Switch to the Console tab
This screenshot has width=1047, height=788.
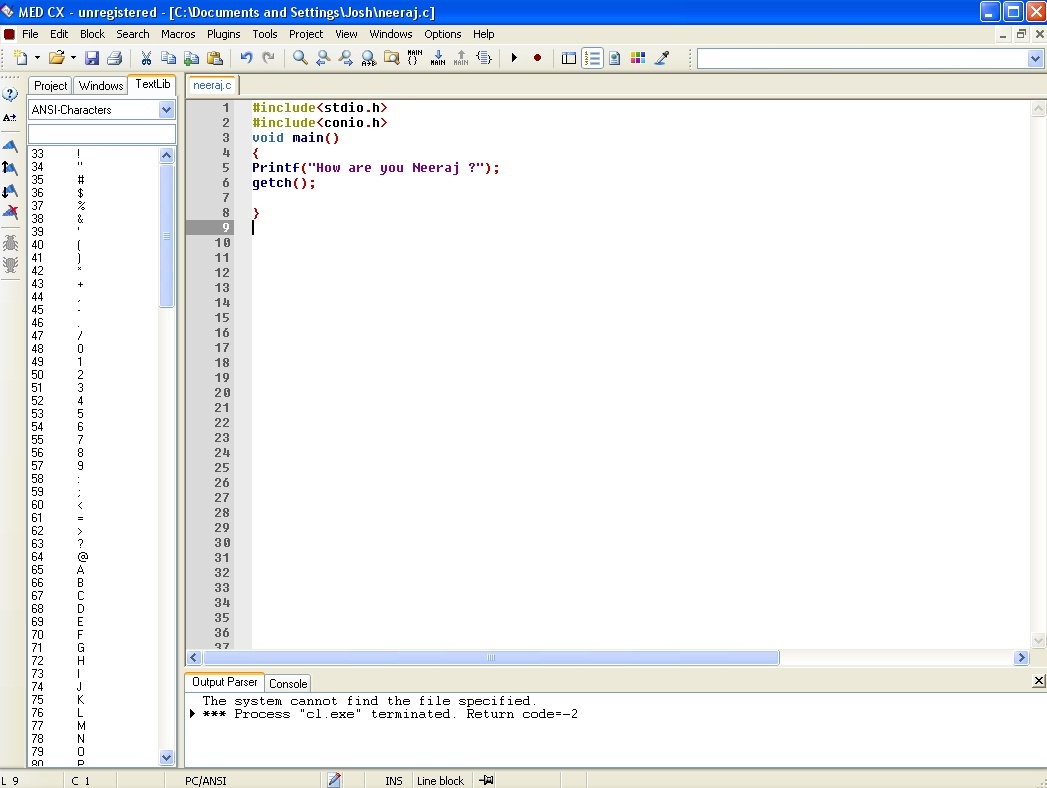click(288, 683)
